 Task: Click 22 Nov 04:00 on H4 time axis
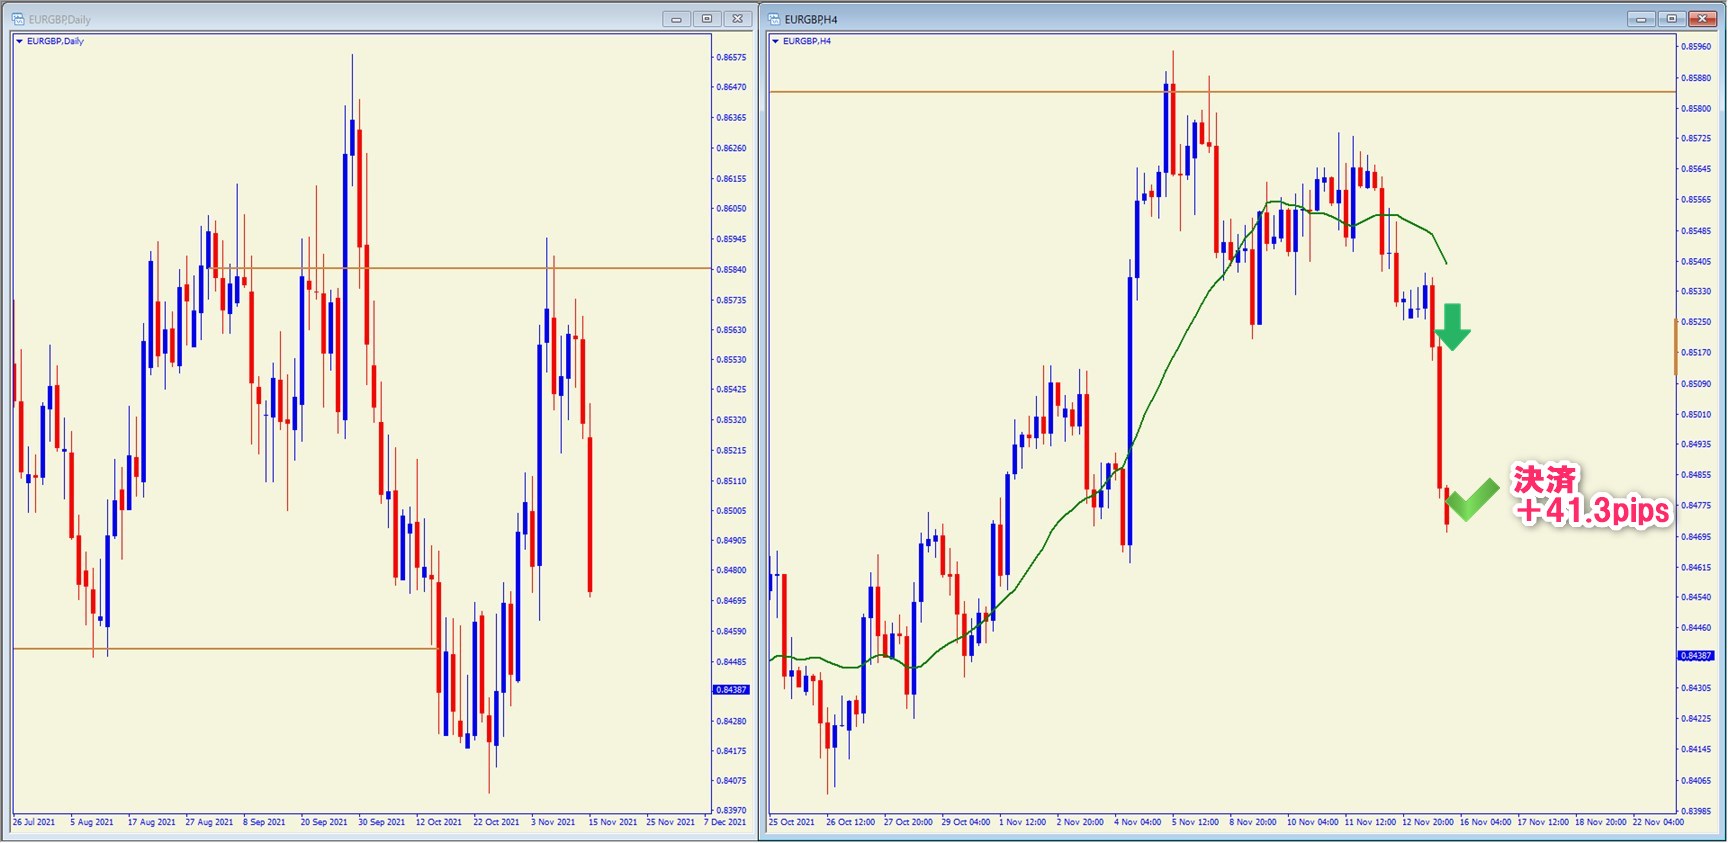click(1658, 823)
